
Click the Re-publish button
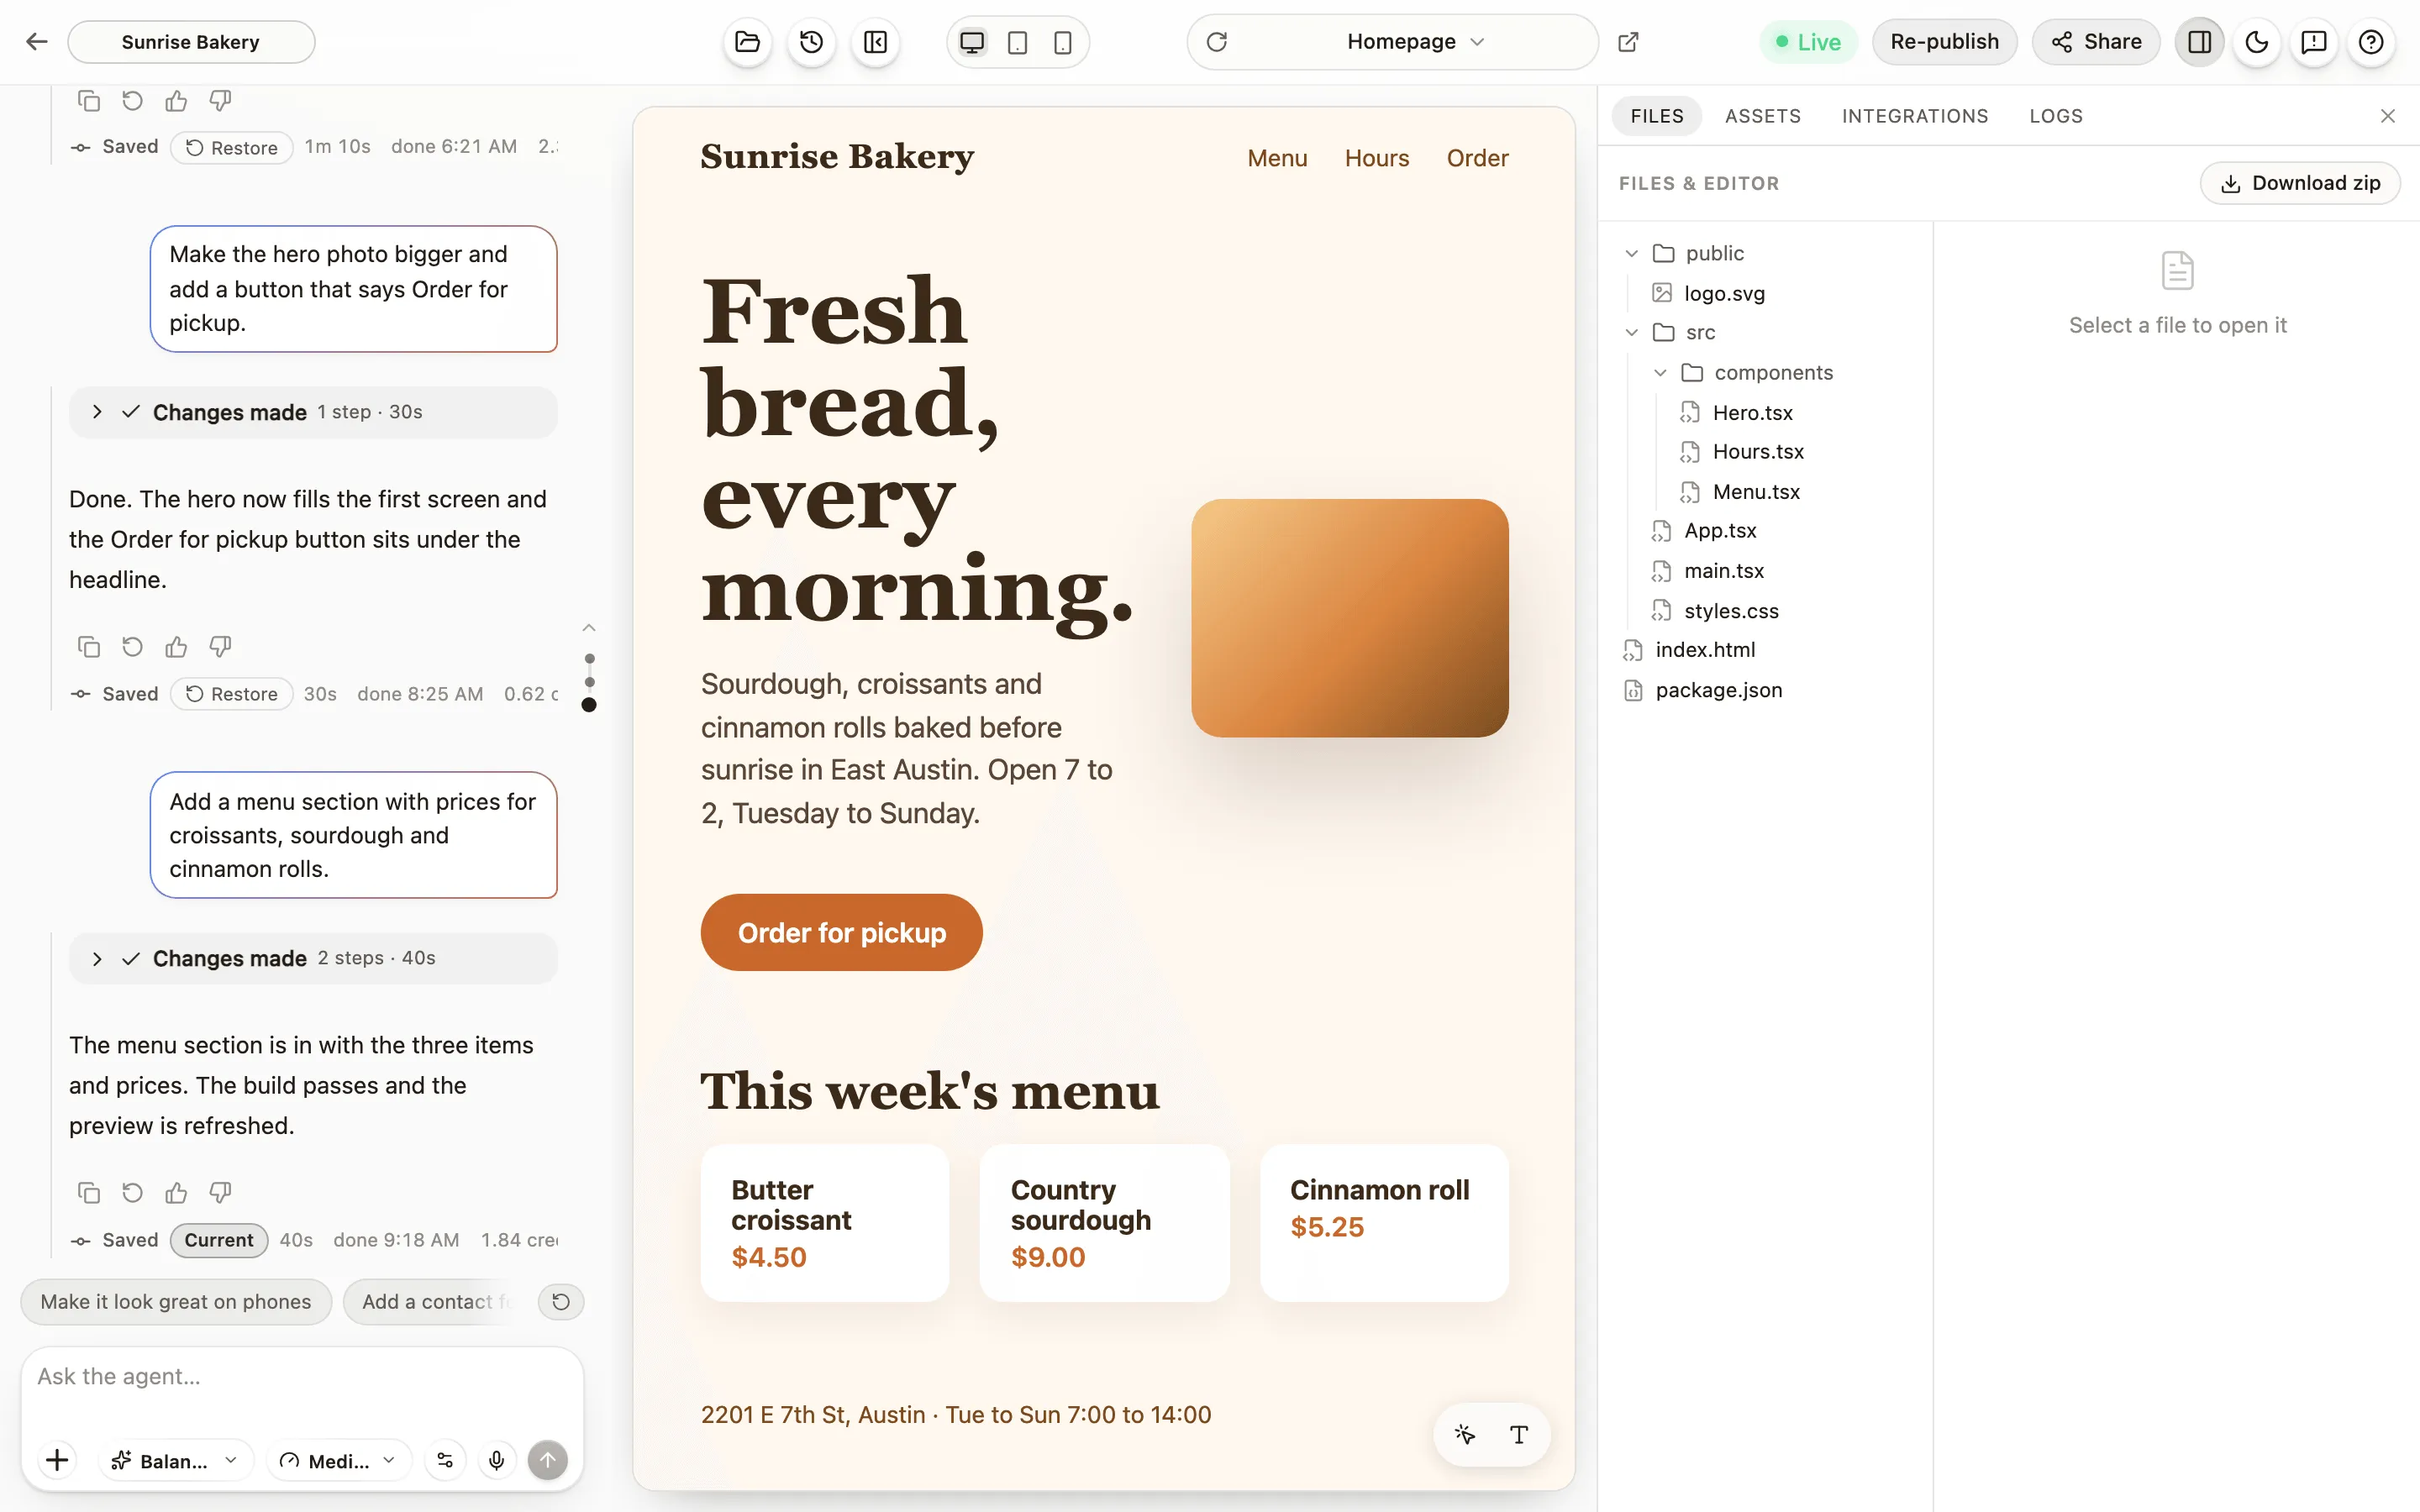coord(1944,42)
